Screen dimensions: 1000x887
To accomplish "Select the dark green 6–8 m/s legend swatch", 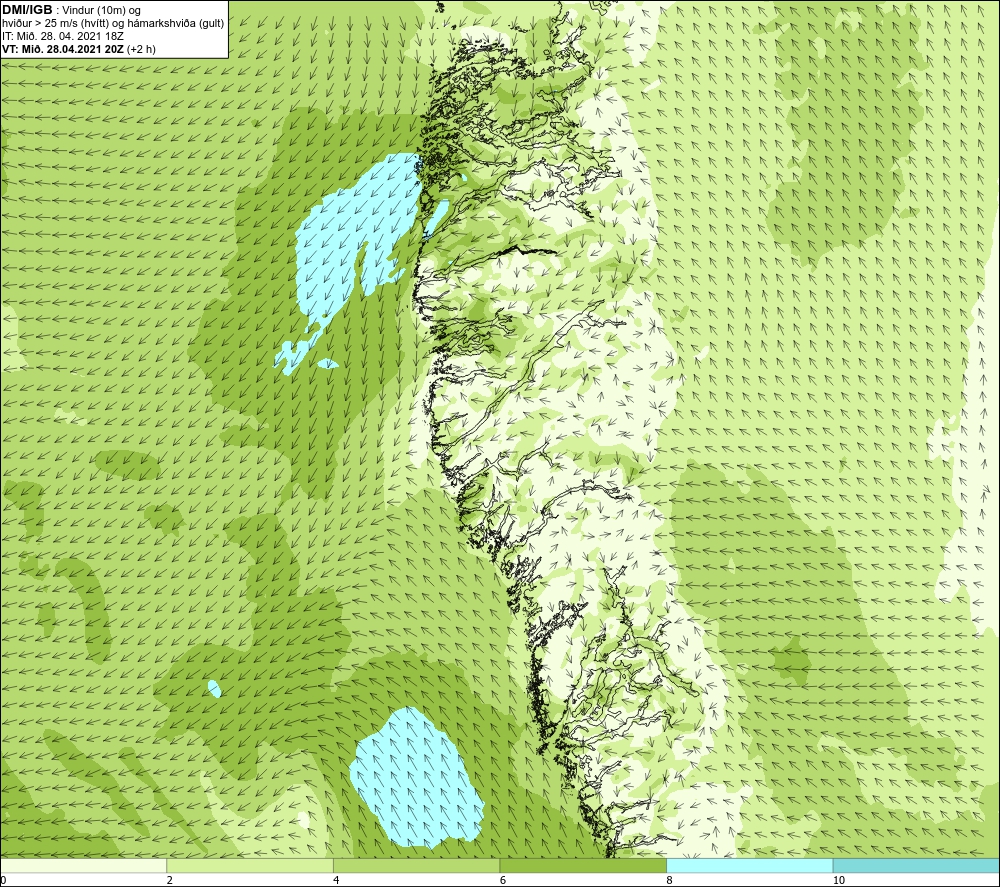I will coord(583,865).
